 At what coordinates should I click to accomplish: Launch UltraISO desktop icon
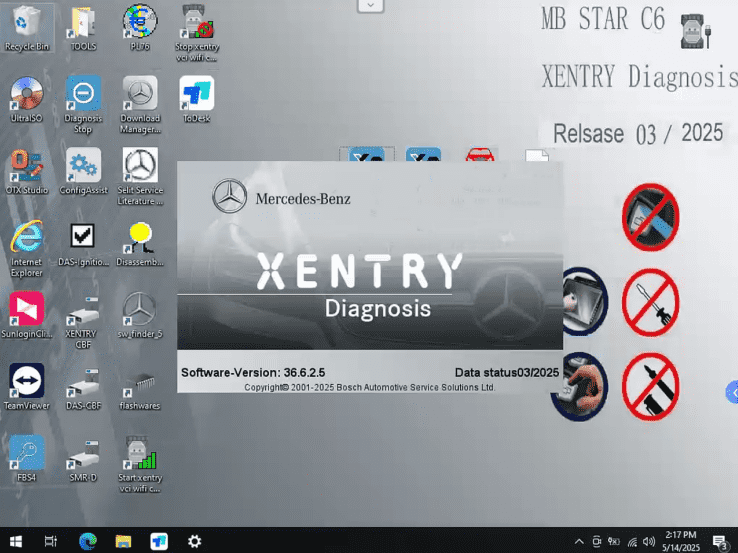pos(26,100)
